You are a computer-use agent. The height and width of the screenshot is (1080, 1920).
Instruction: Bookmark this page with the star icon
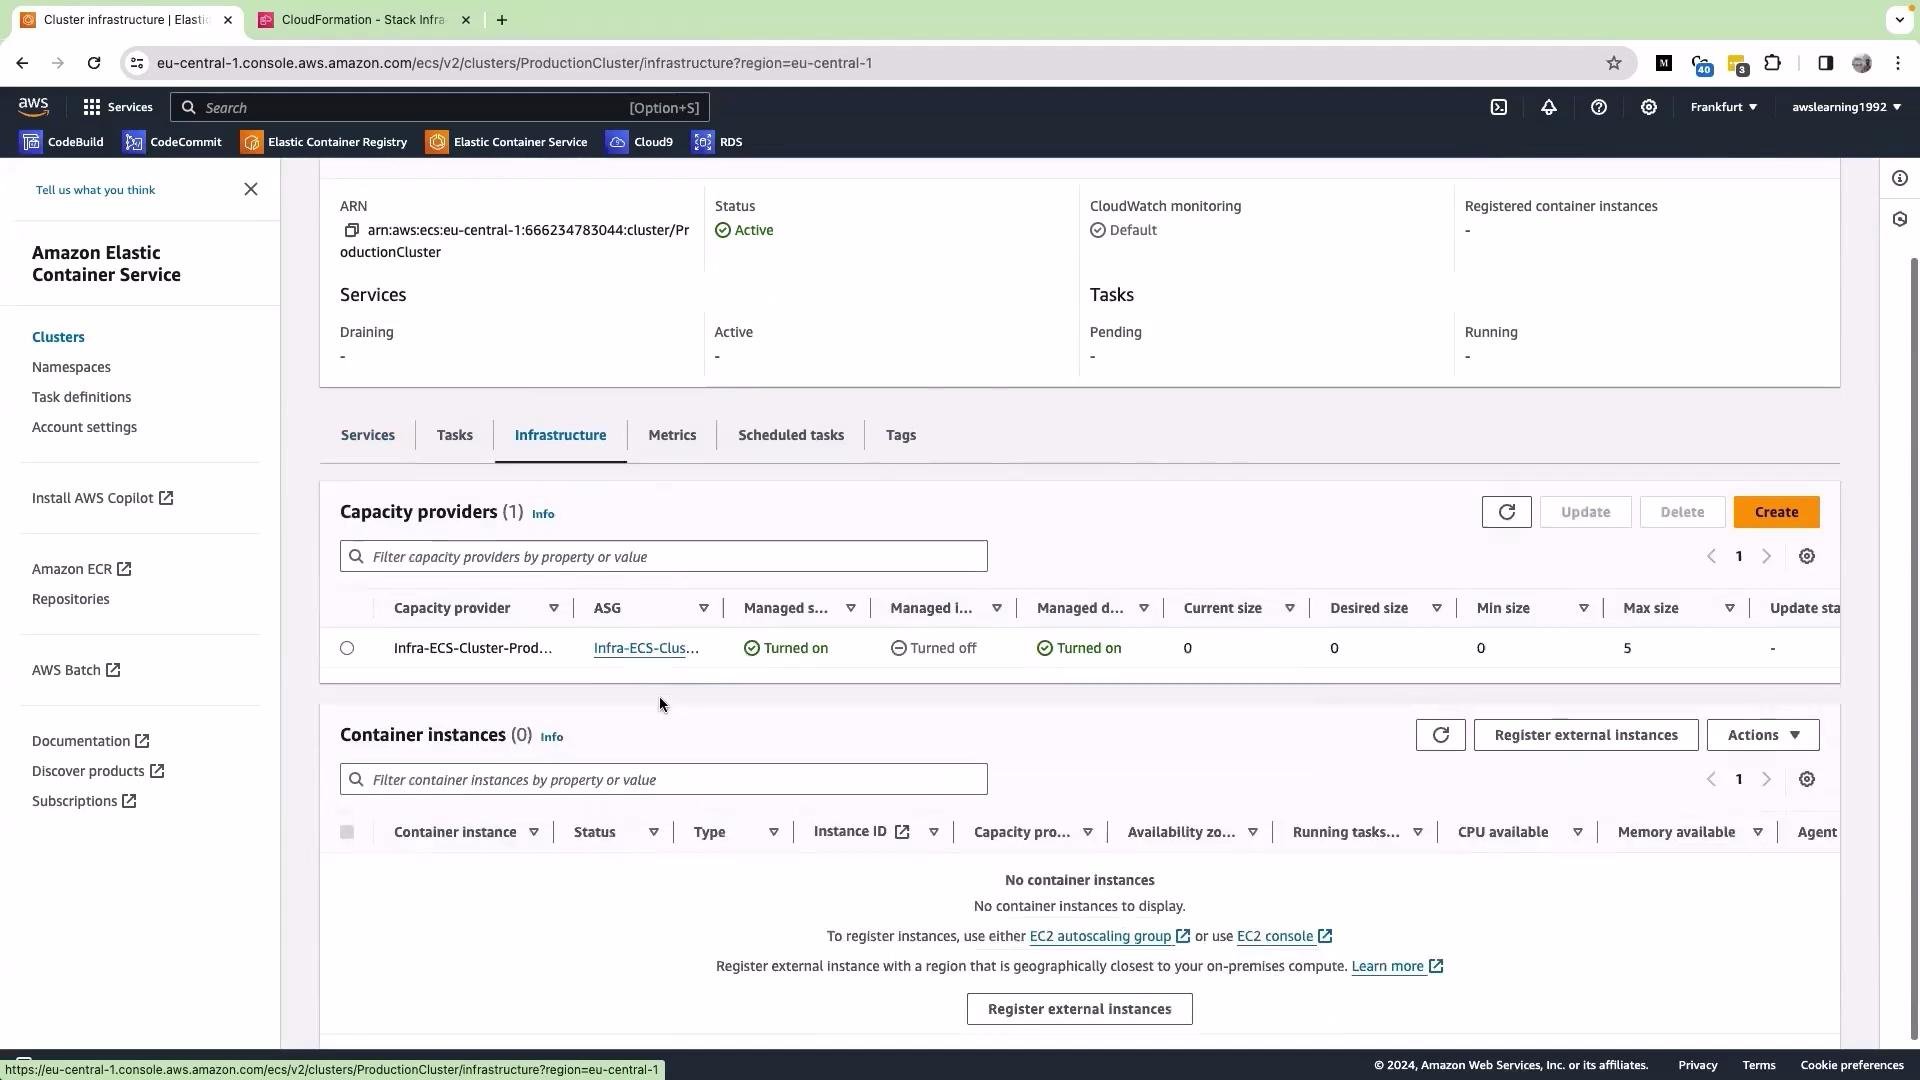pos(1613,63)
